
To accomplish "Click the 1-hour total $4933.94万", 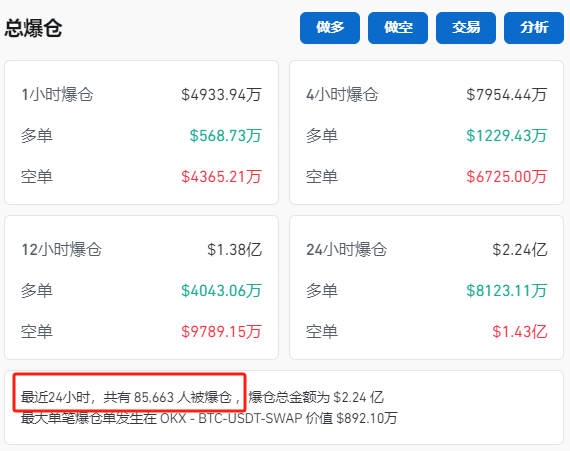I will pos(221,94).
